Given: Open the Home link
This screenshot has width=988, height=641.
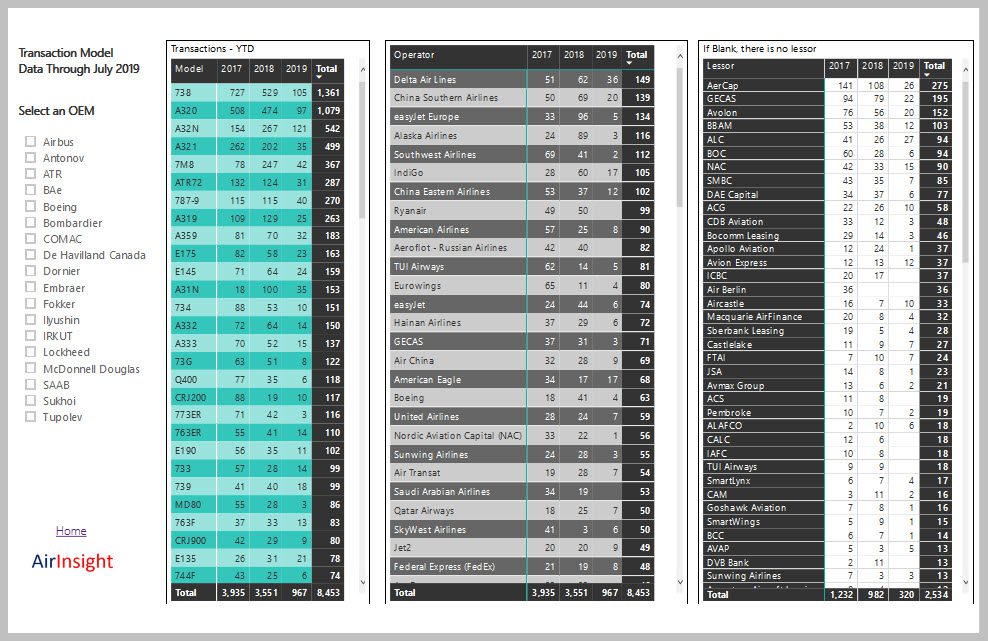Looking at the screenshot, I should [71, 531].
